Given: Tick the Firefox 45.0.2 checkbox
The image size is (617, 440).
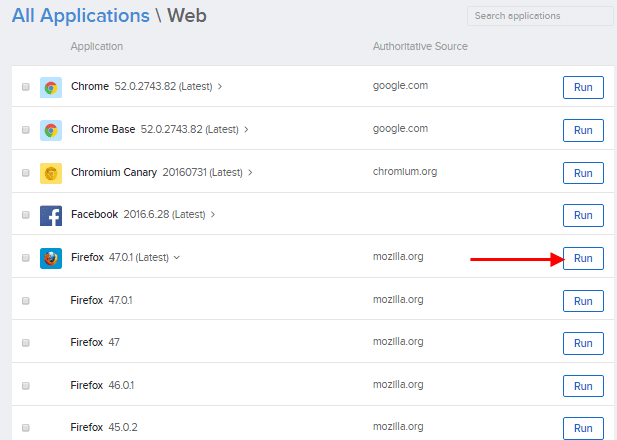Looking at the screenshot, I should click(x=26, y=427).
